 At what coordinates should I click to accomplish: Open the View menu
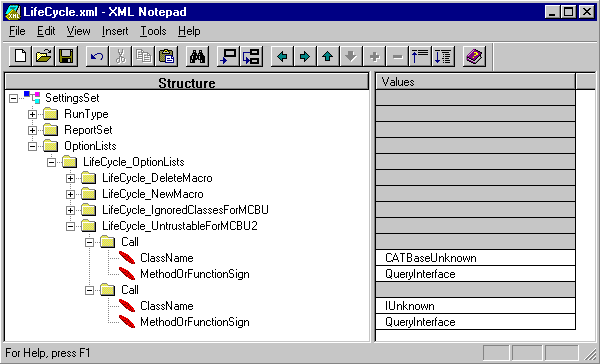pos(78,31)
